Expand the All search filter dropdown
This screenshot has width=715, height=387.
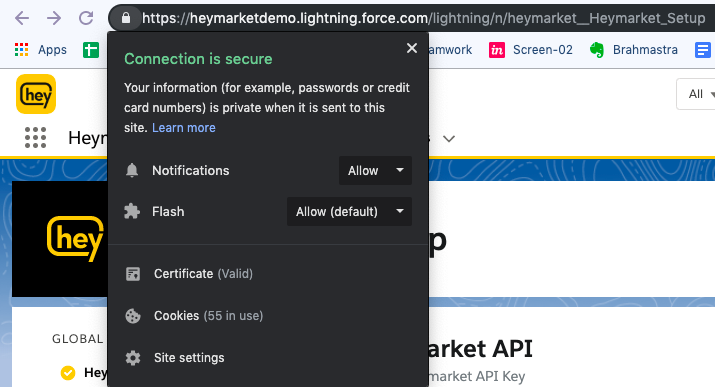coord(697,94)
